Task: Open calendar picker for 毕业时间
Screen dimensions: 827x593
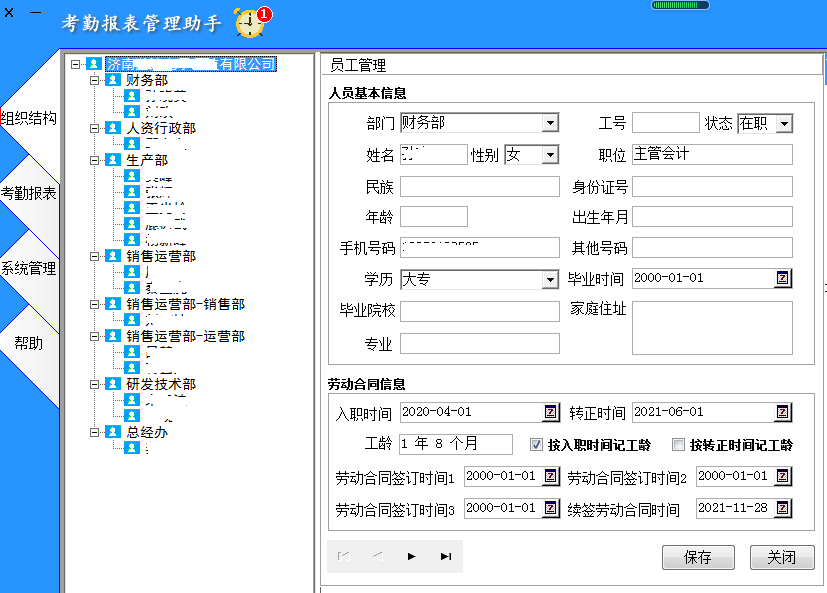Action: click(783, 278)
